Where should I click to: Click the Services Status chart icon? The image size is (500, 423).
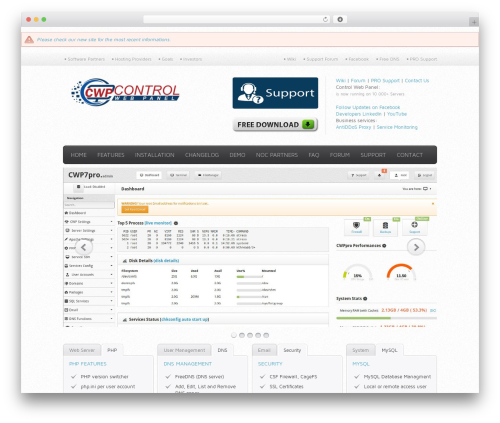pyautogui.click(x=125, y=319)
